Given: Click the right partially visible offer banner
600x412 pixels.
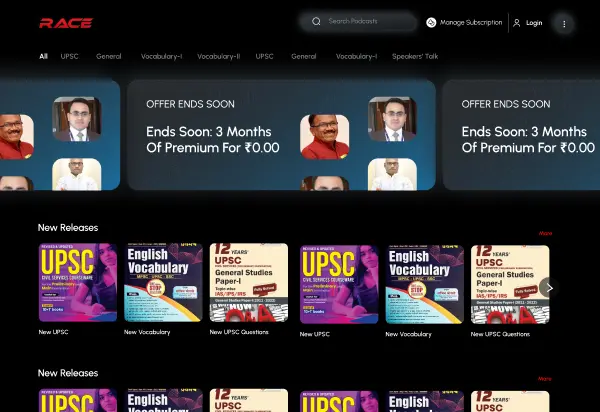Looking at the screenshot, I should pos(521,135).
